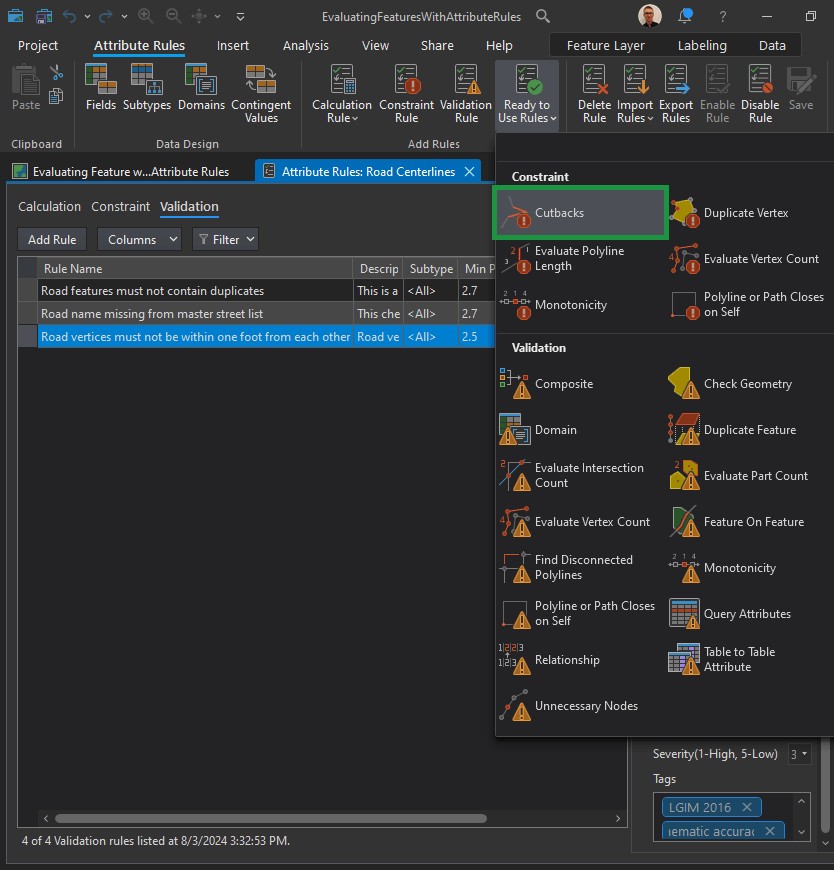
Task: Select the road name missing rule row
Action: [152, 314]
